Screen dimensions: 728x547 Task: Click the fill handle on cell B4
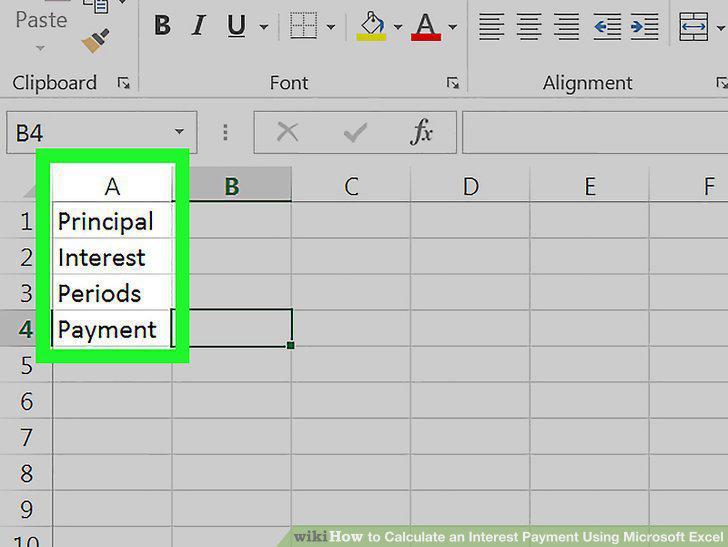click(291, 345)
